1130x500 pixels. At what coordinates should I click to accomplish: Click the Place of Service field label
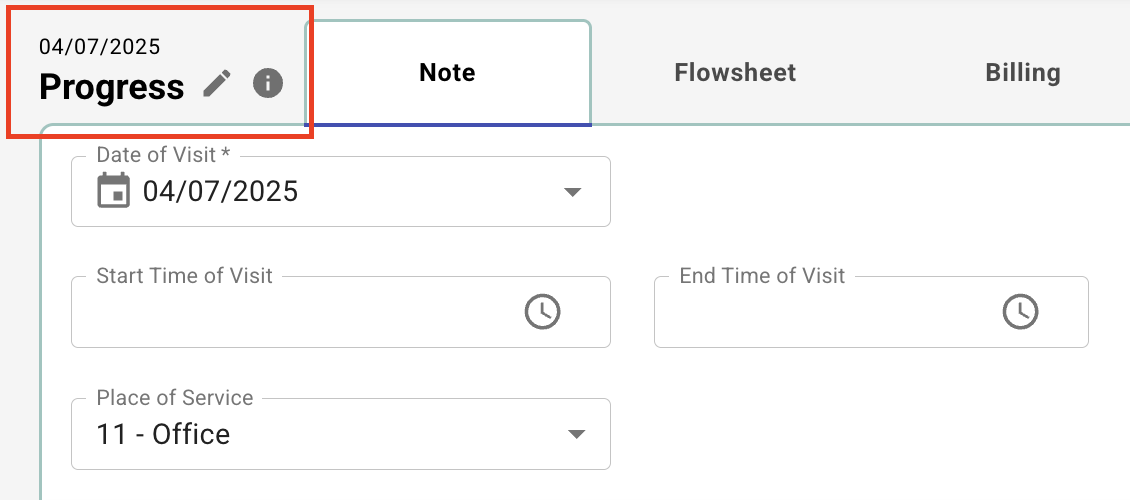(175, 398)
